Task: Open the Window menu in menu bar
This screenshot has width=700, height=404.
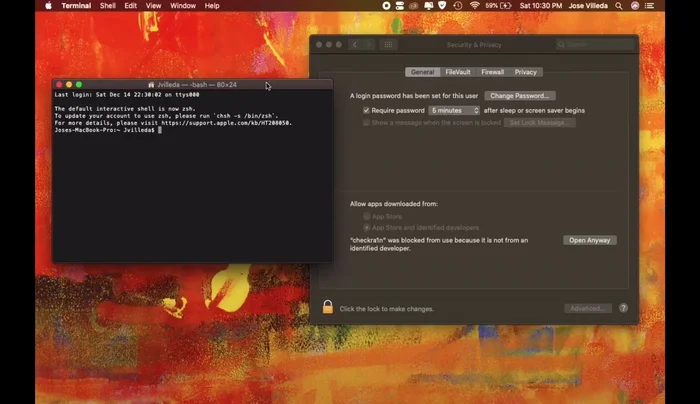Action: click(x=183, y=6)
